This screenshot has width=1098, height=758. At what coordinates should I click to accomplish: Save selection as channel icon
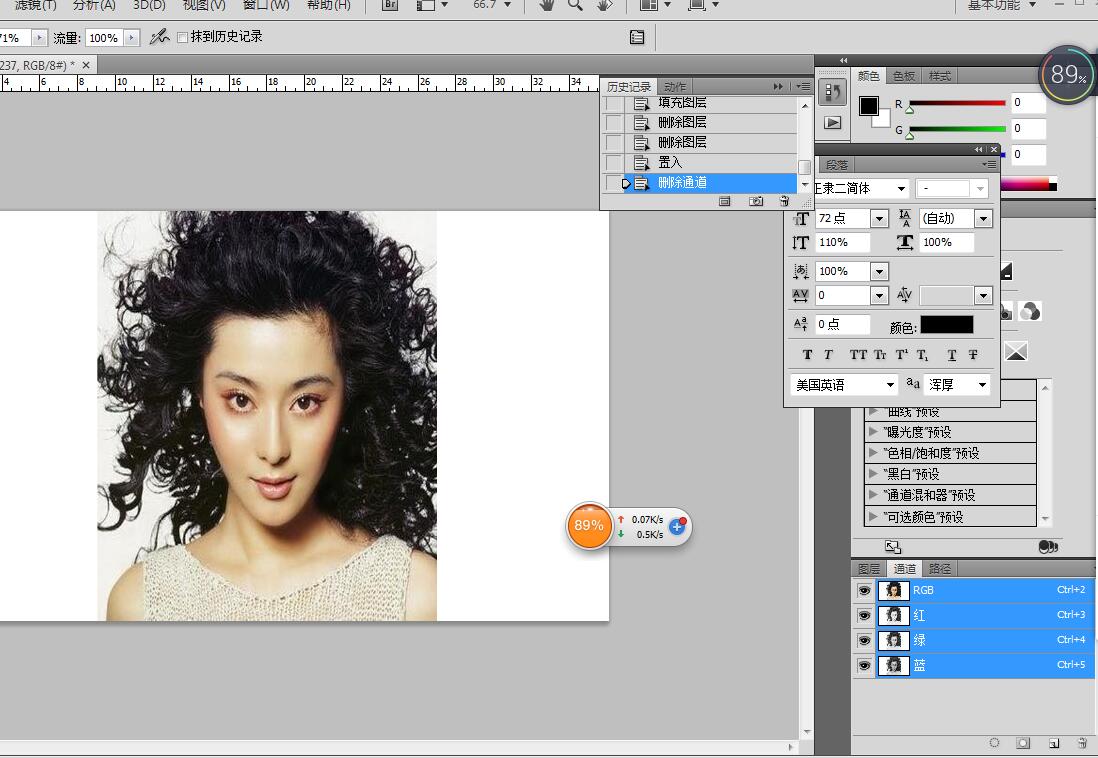click(x=1024, y=743)
